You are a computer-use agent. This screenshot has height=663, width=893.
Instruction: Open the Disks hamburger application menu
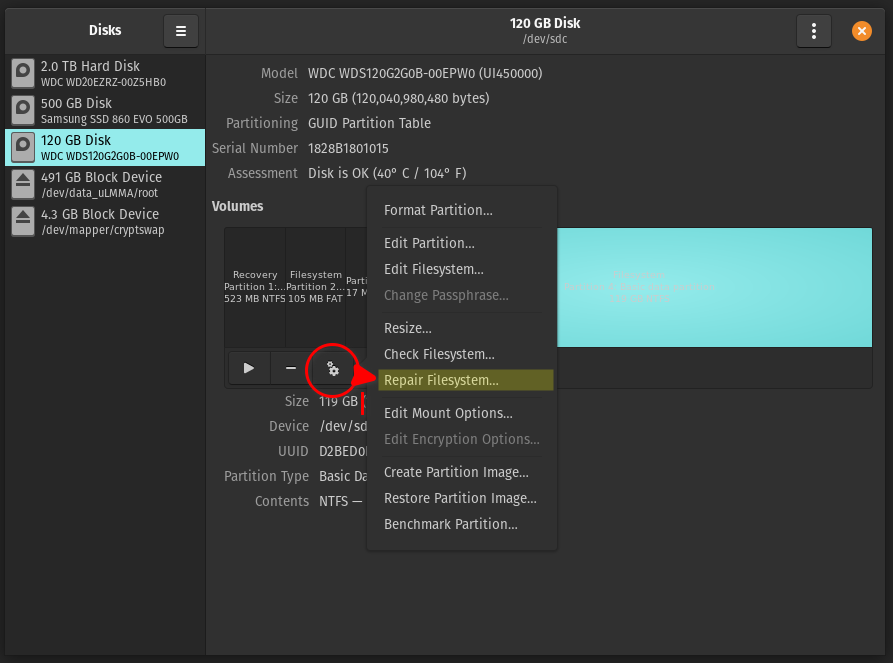tap(181, 31)
